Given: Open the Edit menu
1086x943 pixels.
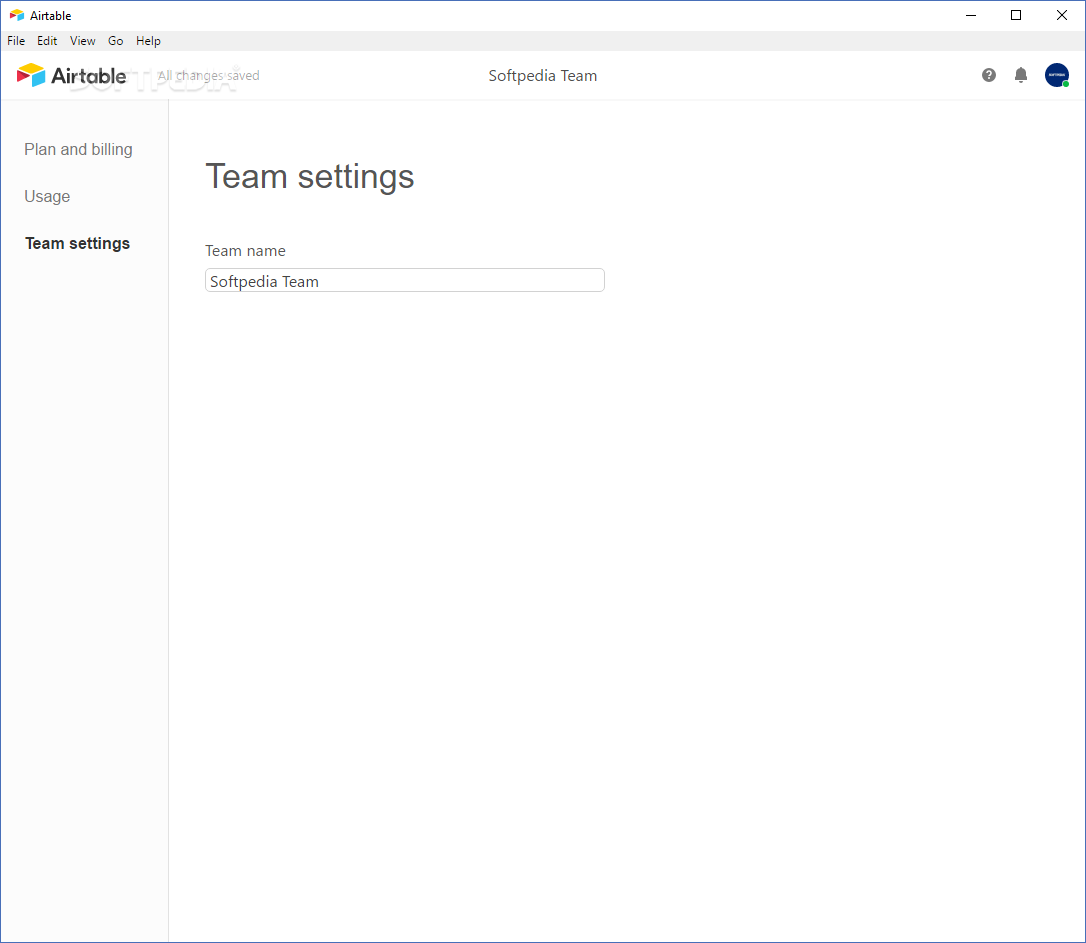Looking at the screenshot, I should tap(47, 41).
